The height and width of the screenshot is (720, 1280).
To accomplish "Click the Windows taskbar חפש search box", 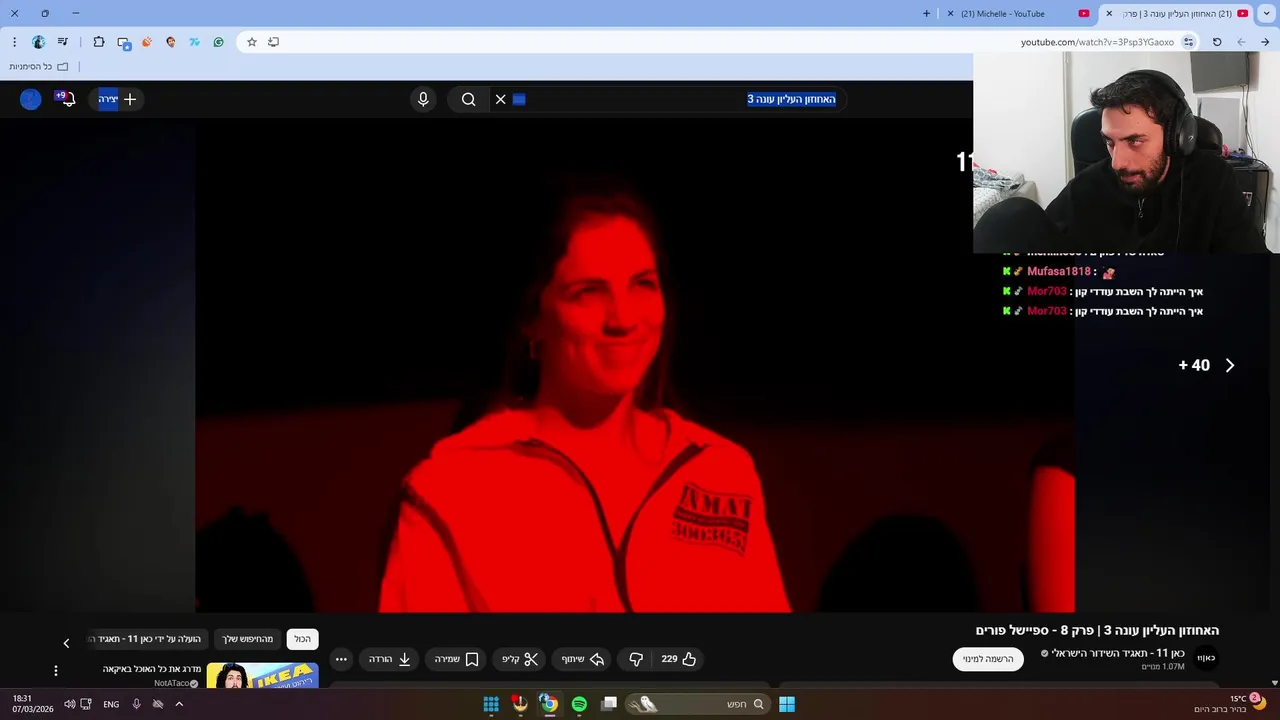I will click(698, 704).
